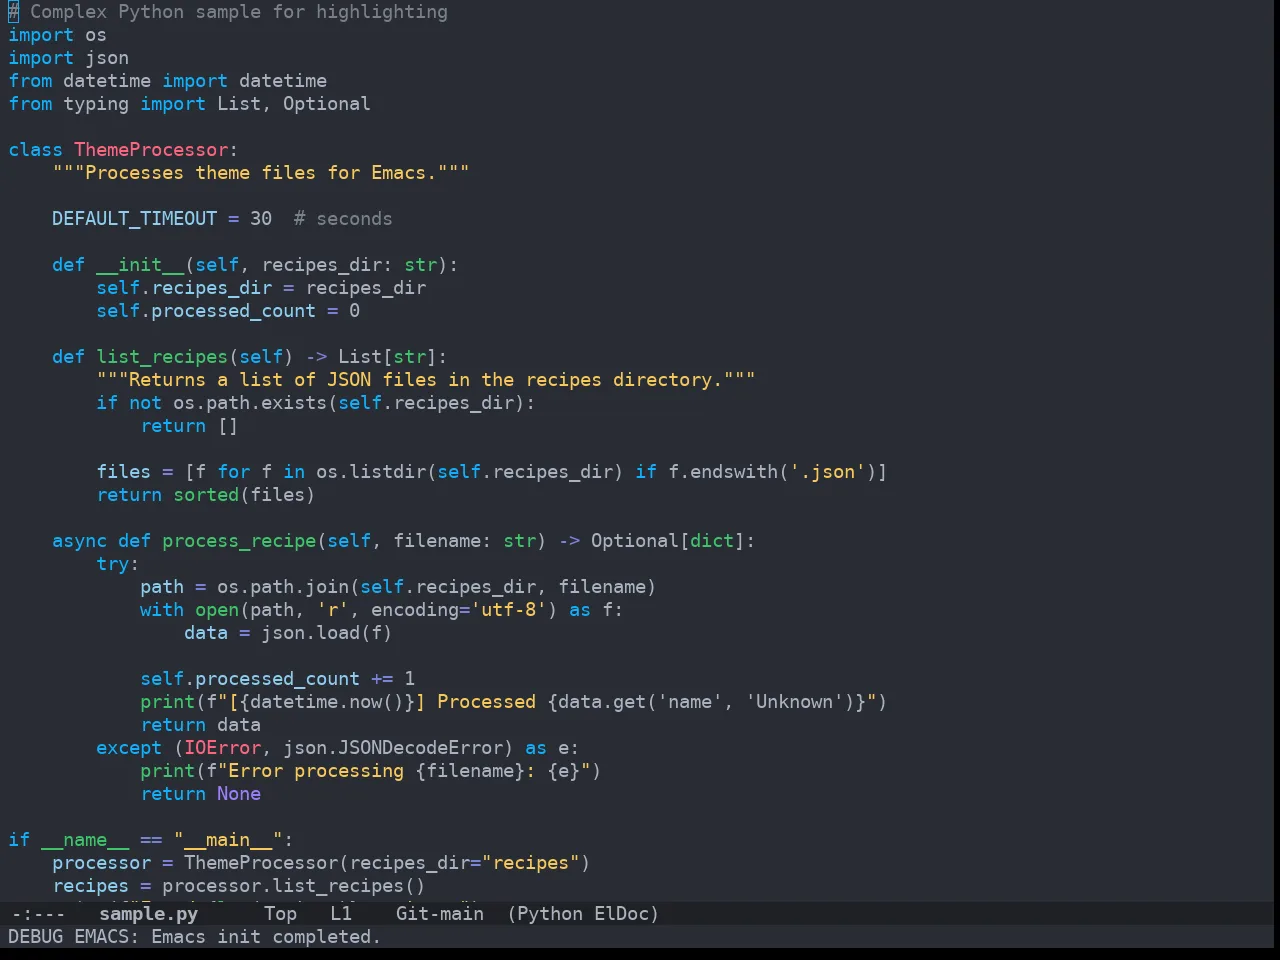The image size is (1280, 960).
Task: Click the 'return []' statement
Action: [x=189, y=426]
